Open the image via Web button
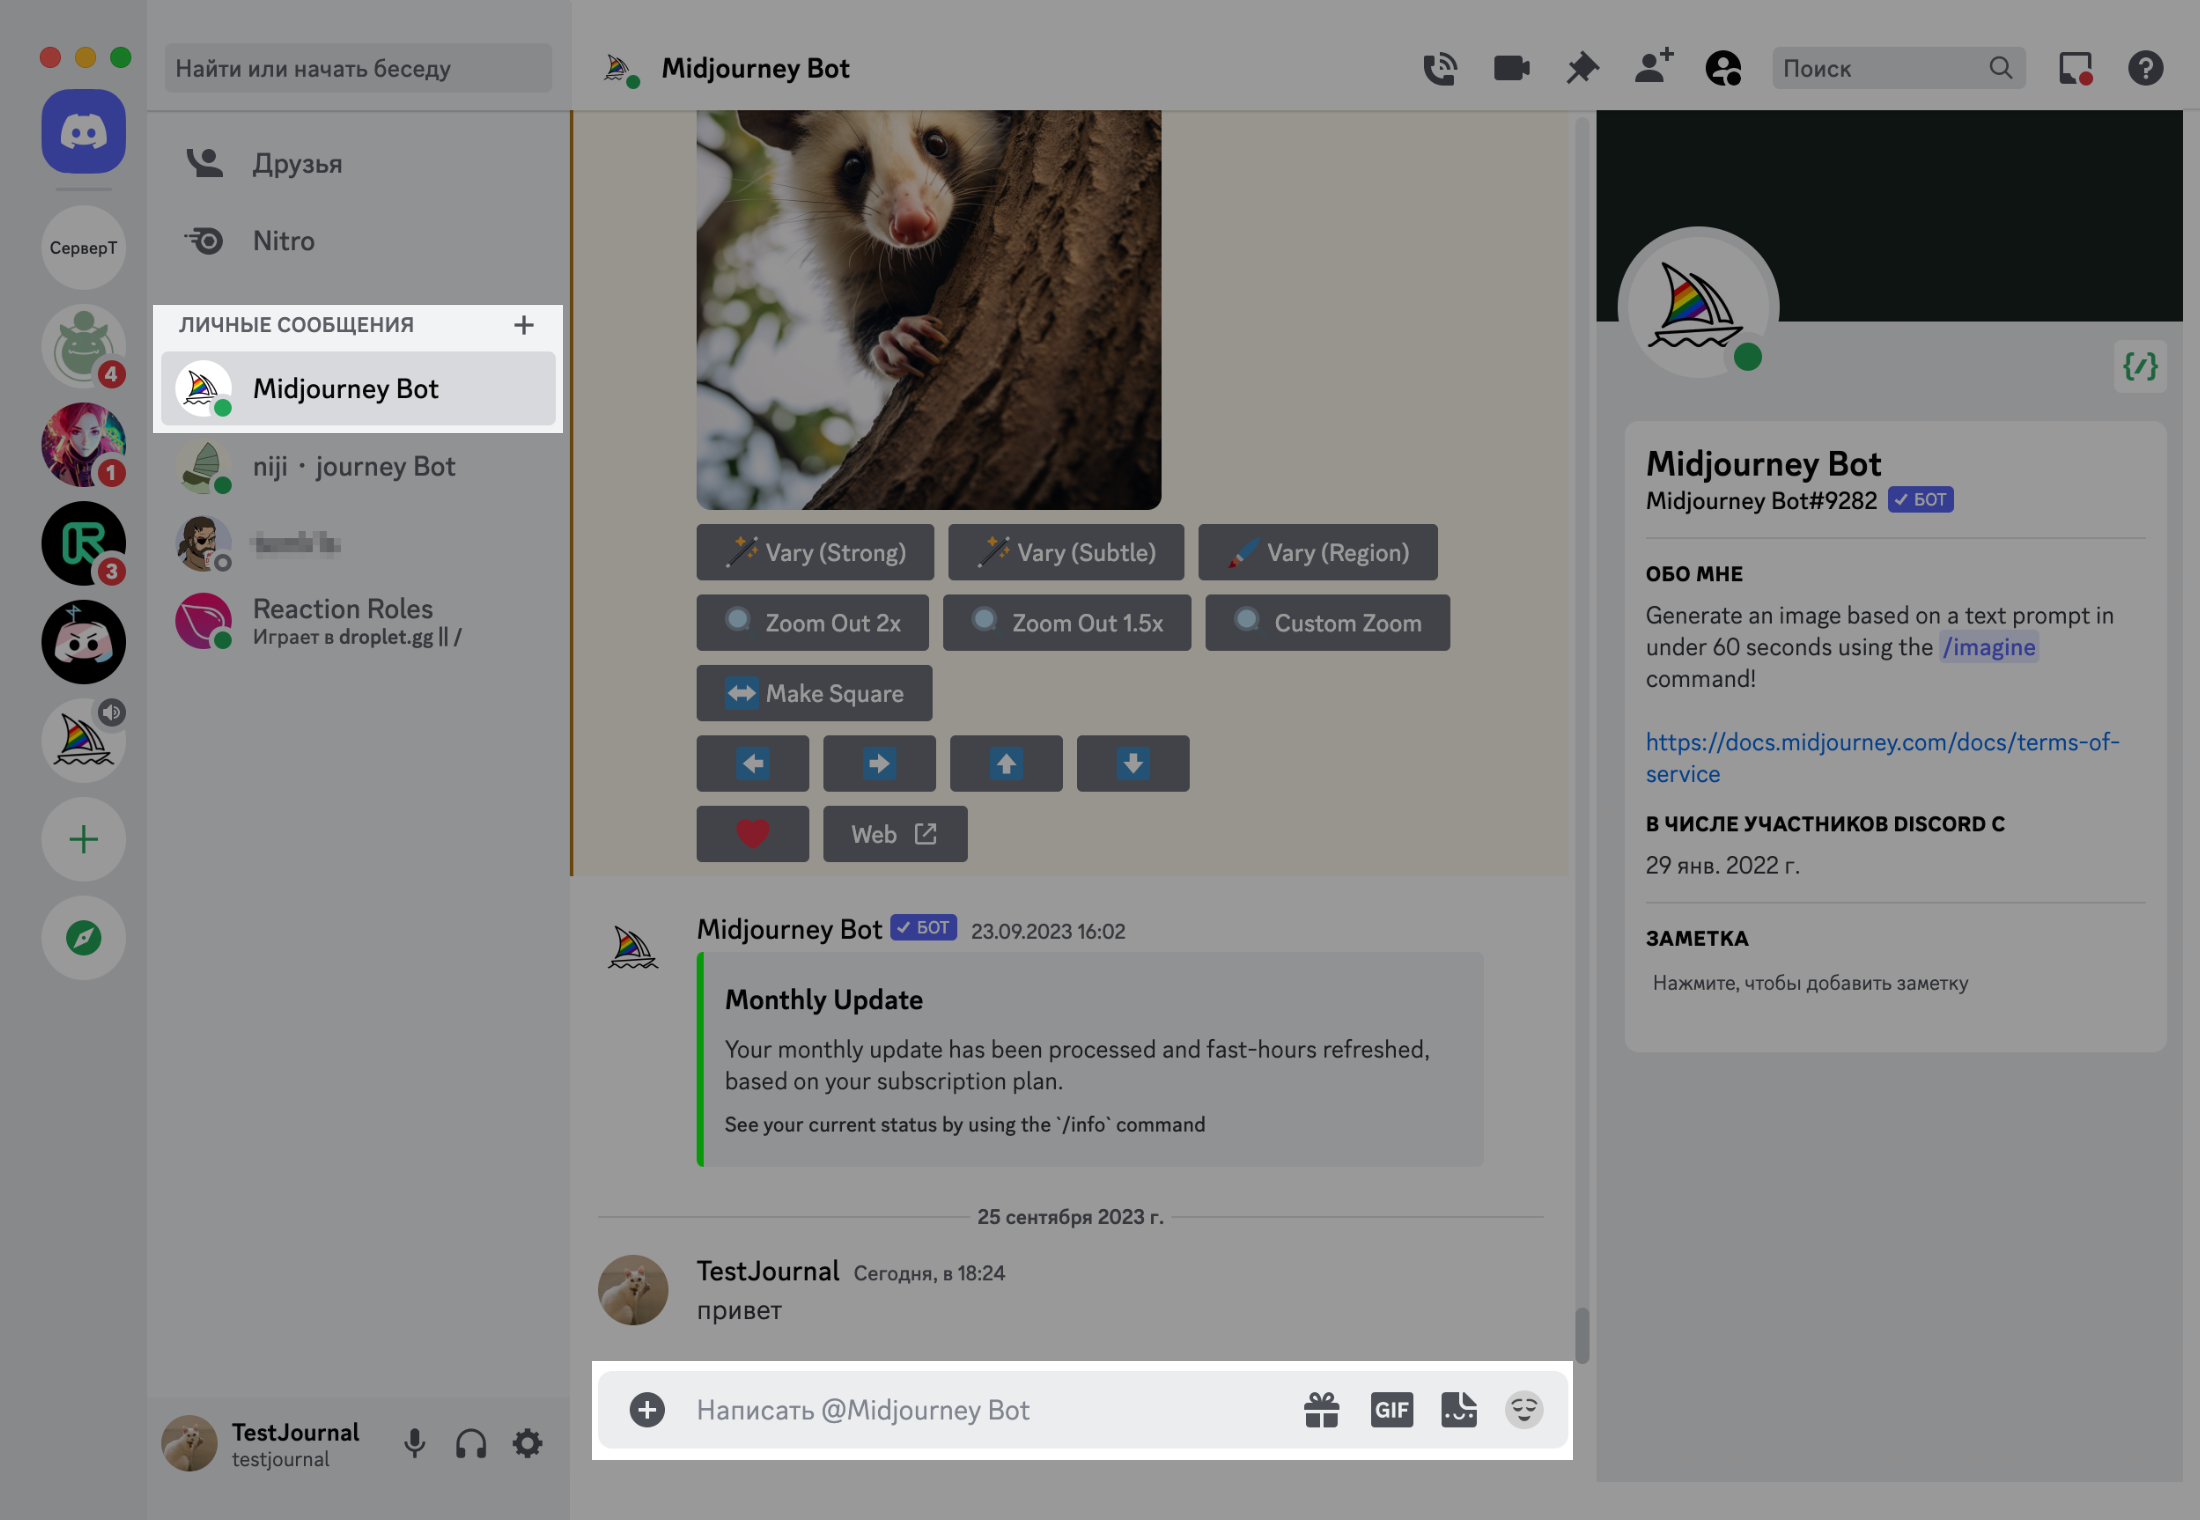The height and width of the screenshot is (1520, 2200). pyautogui.click(x=895, y=834)
